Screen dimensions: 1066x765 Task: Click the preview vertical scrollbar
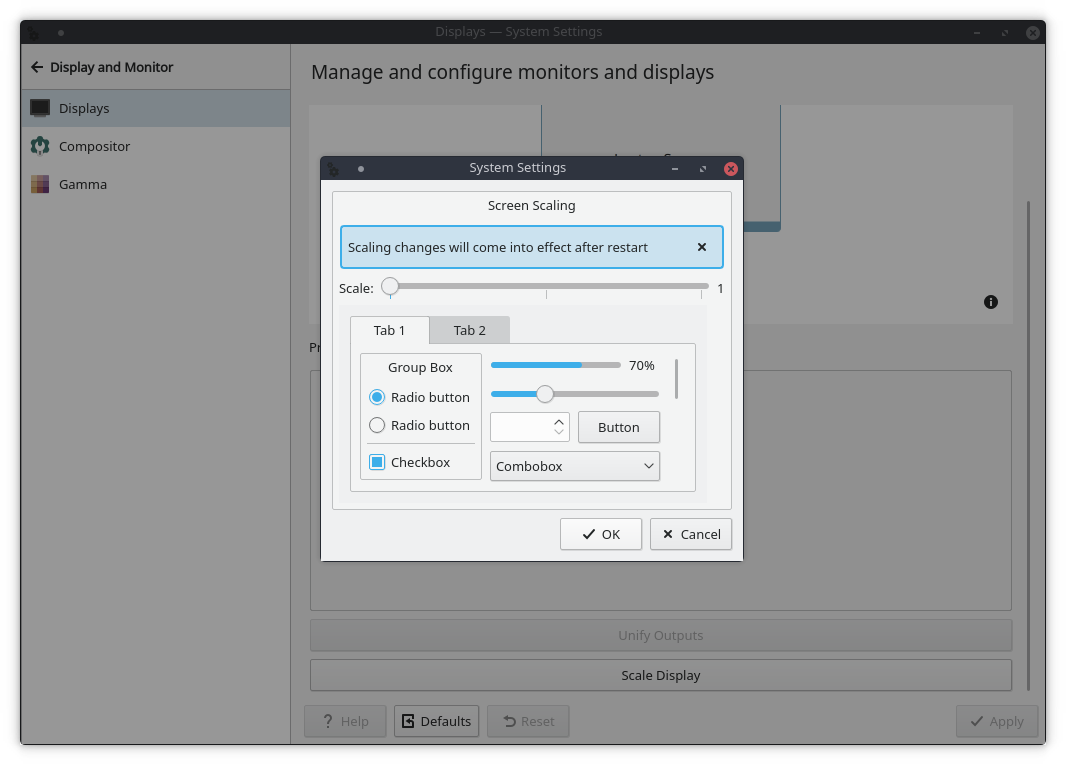(676, 379)
